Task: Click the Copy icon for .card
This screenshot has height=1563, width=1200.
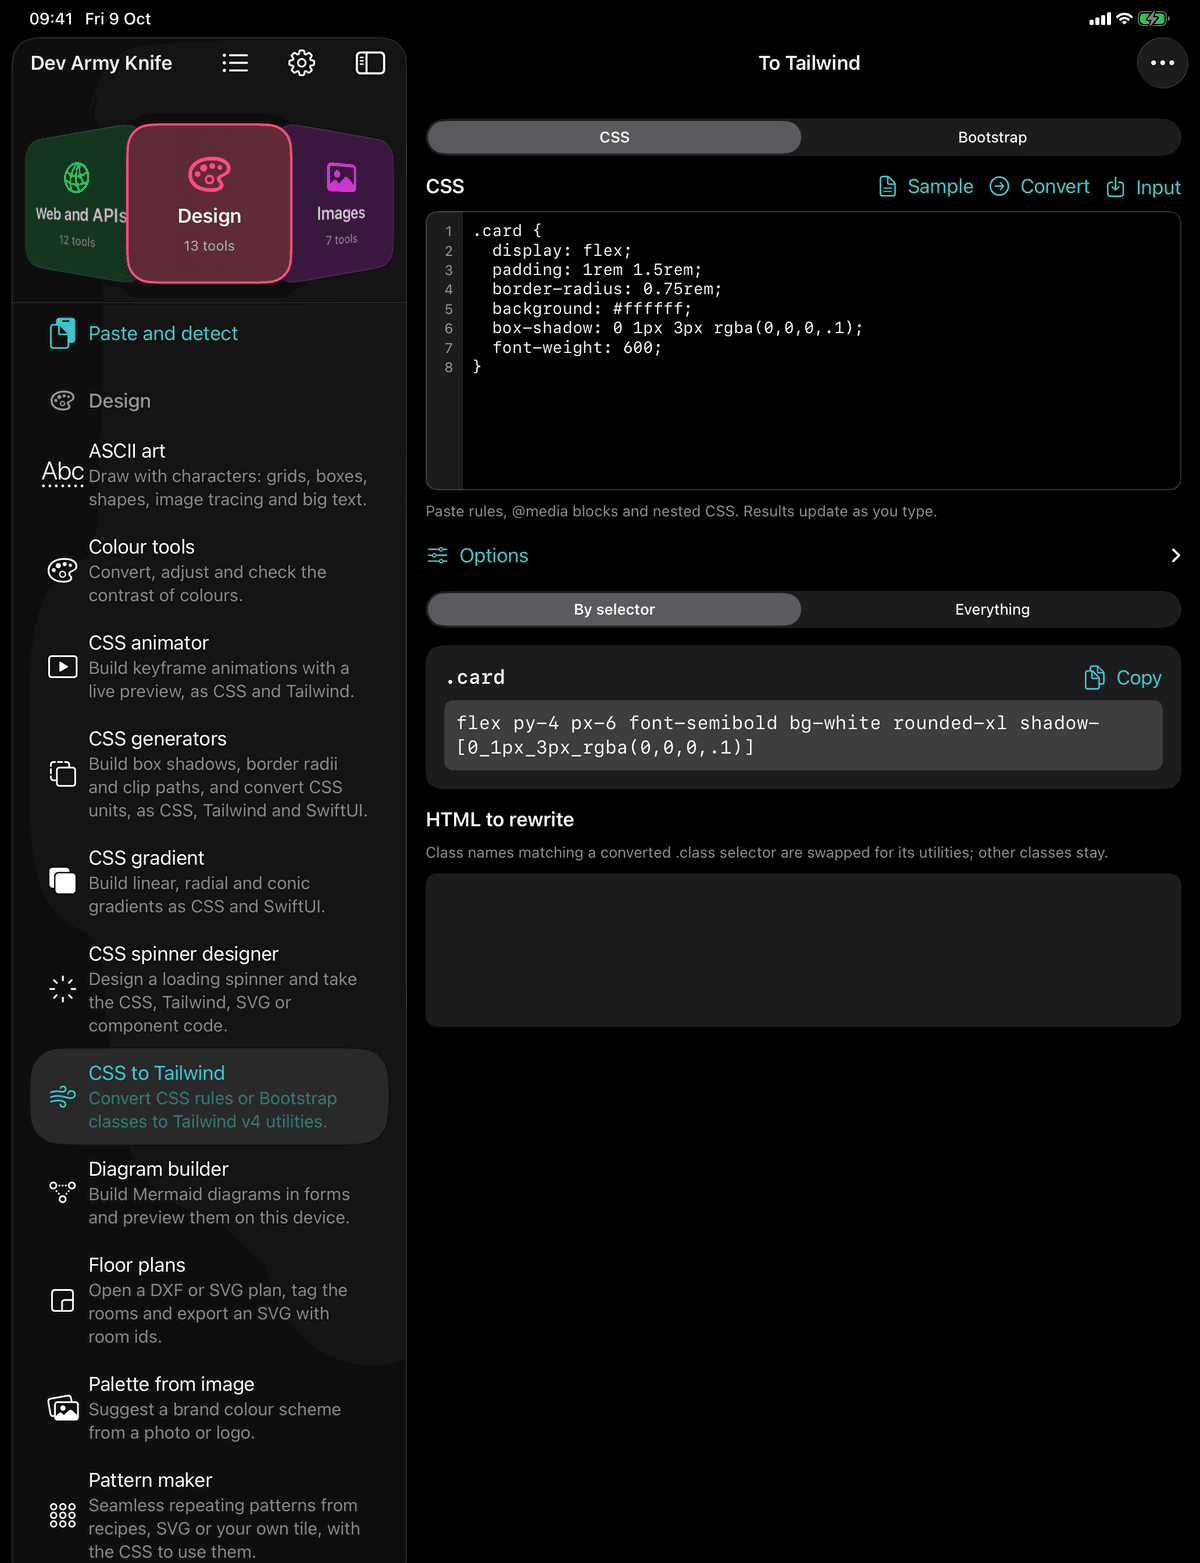Action: (1095, 678)
